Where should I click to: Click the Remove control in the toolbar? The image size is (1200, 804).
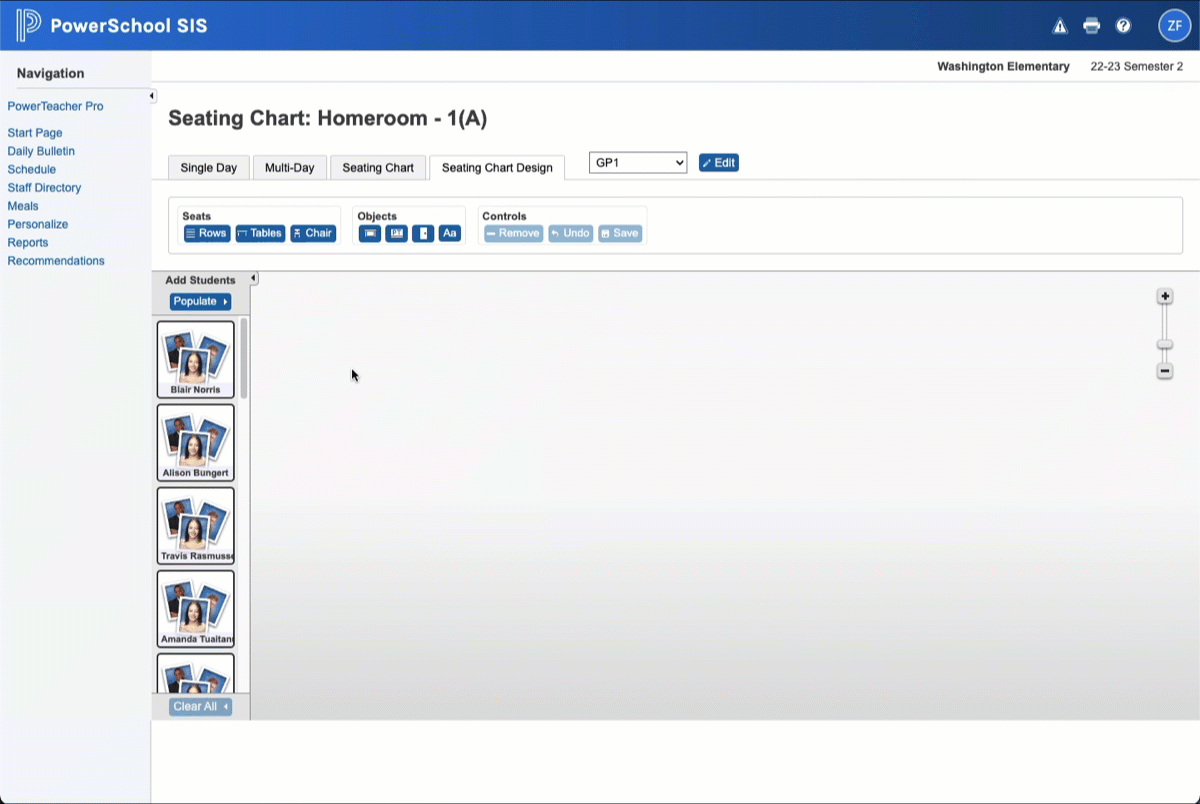click(x=513, y=233)
